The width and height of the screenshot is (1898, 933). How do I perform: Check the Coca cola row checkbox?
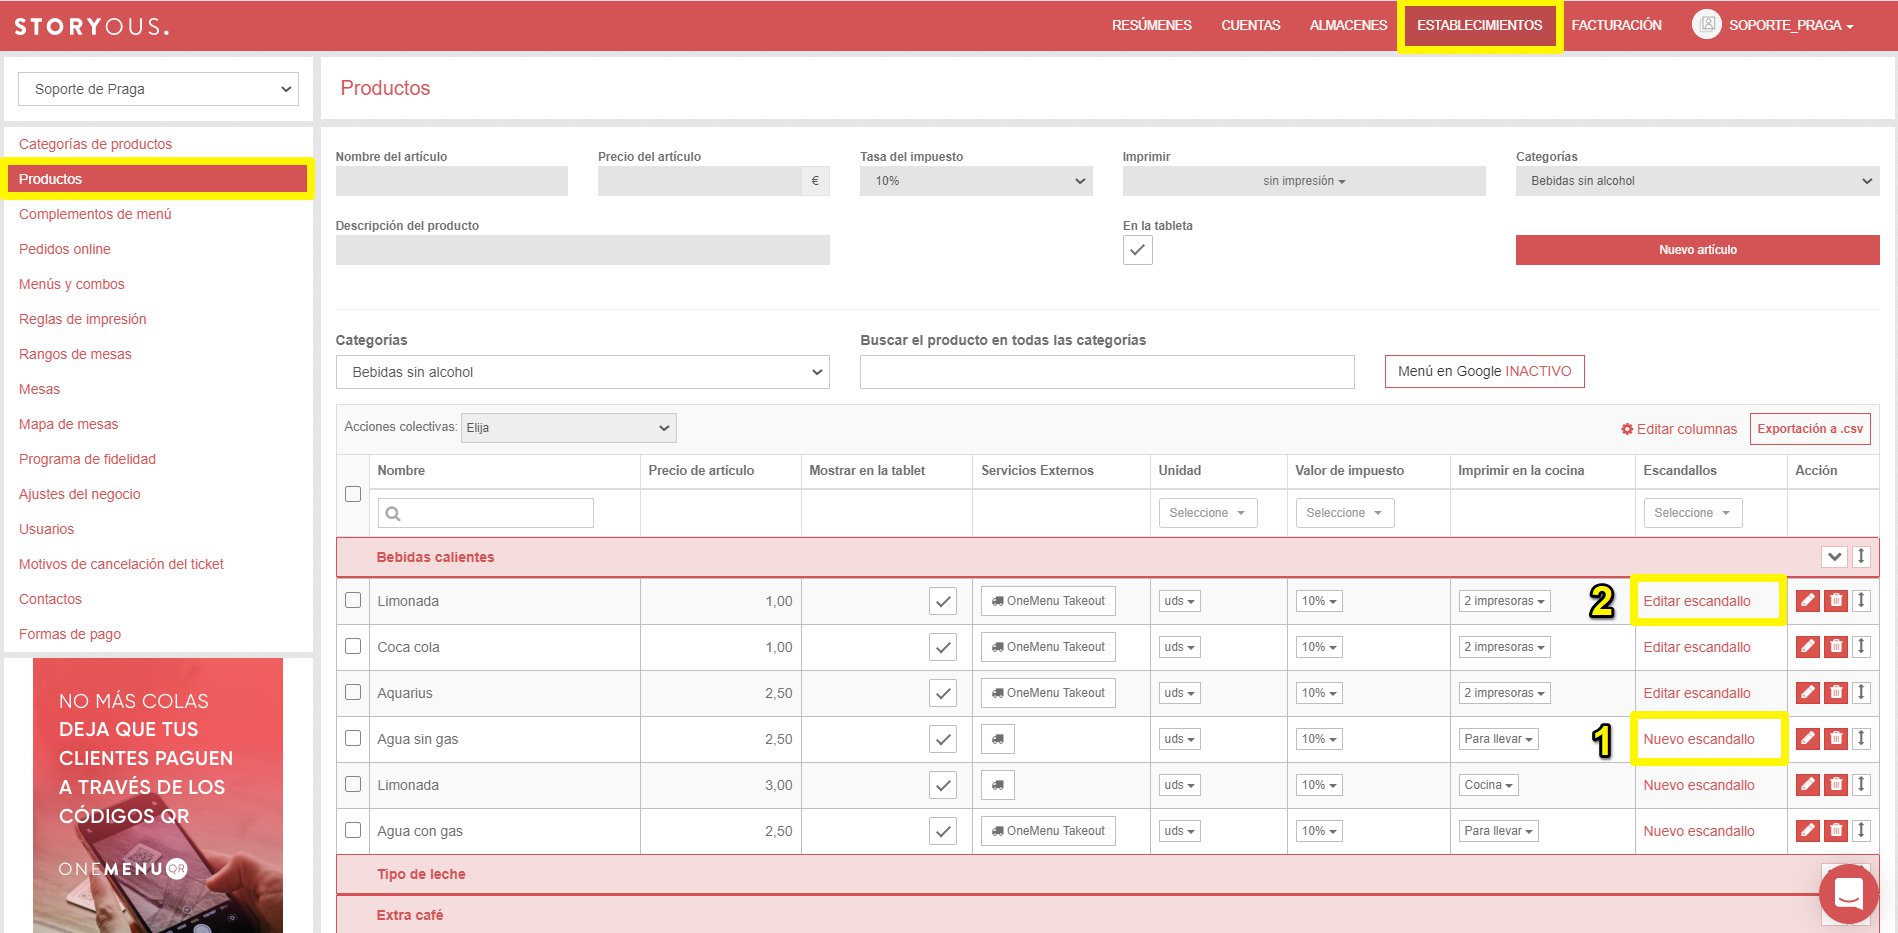coord(353,646)
